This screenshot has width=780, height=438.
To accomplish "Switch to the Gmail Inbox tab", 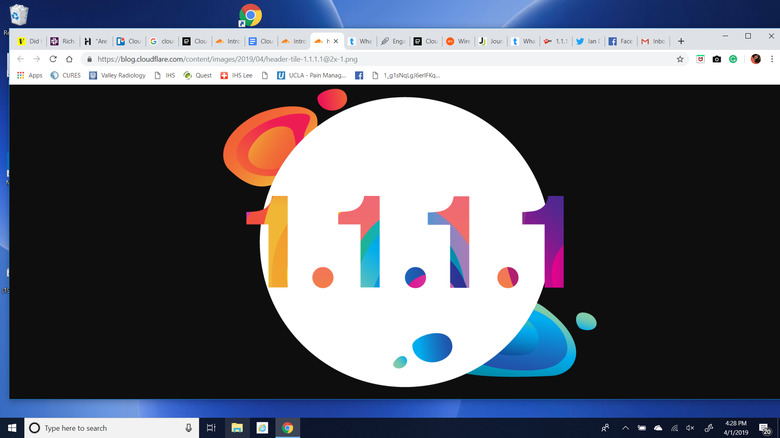I will coord(654,41).
